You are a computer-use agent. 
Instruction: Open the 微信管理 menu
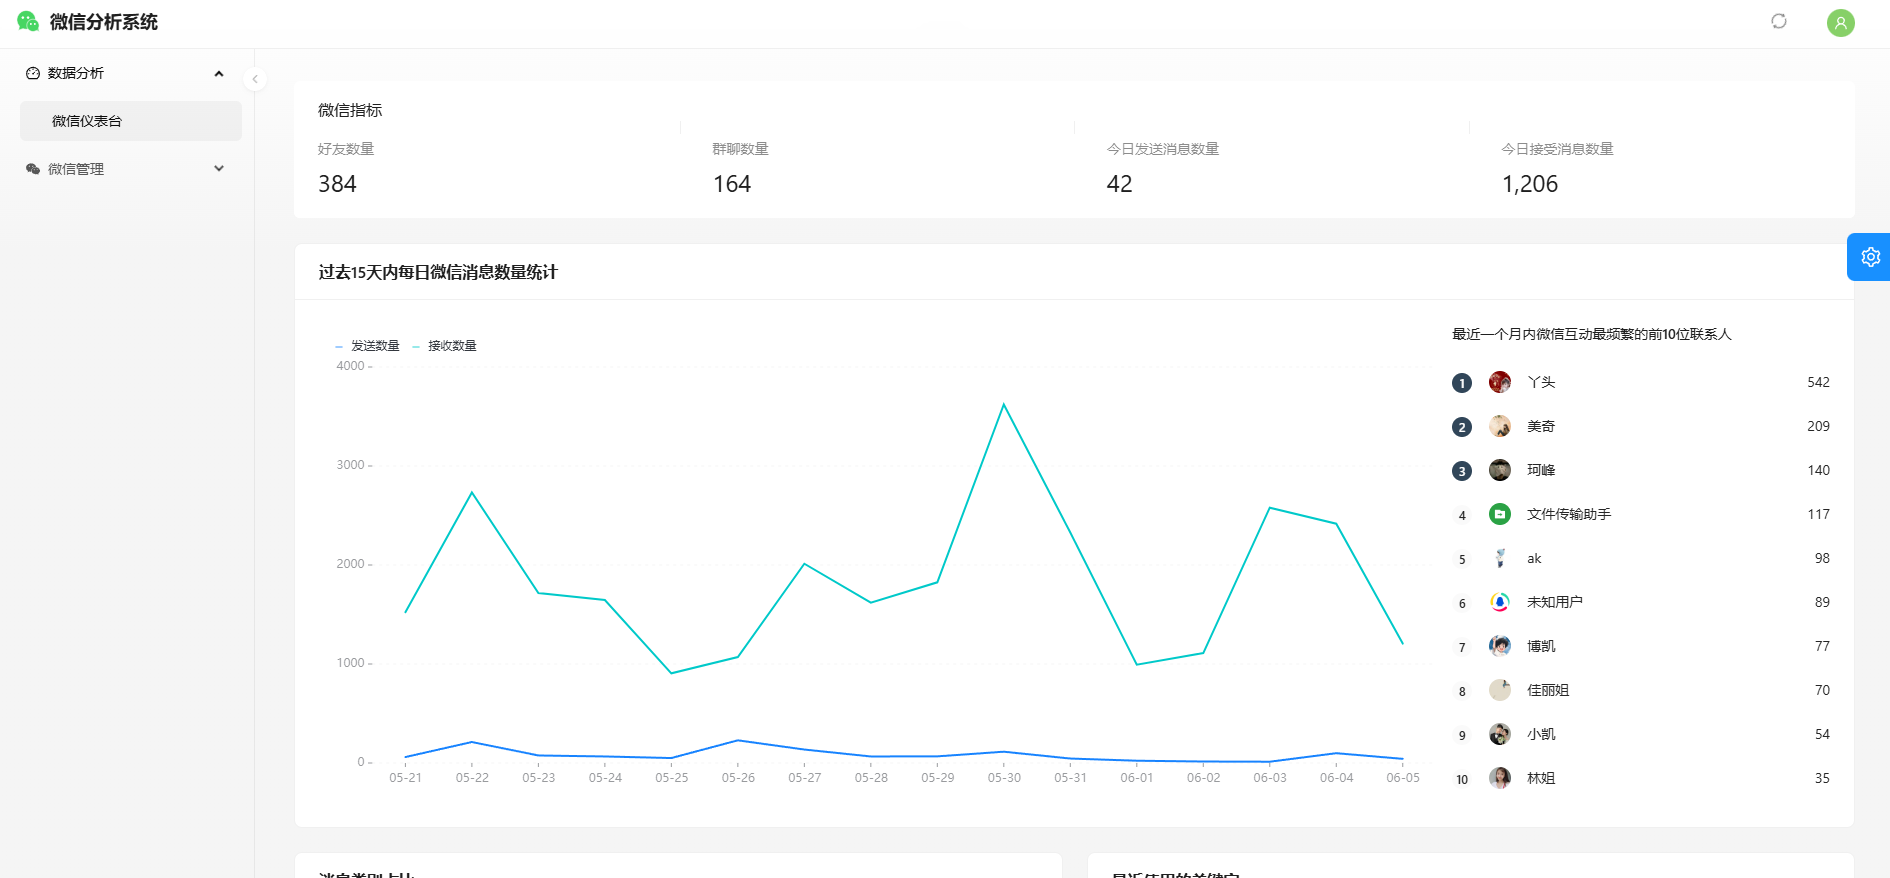pos(76,169)
